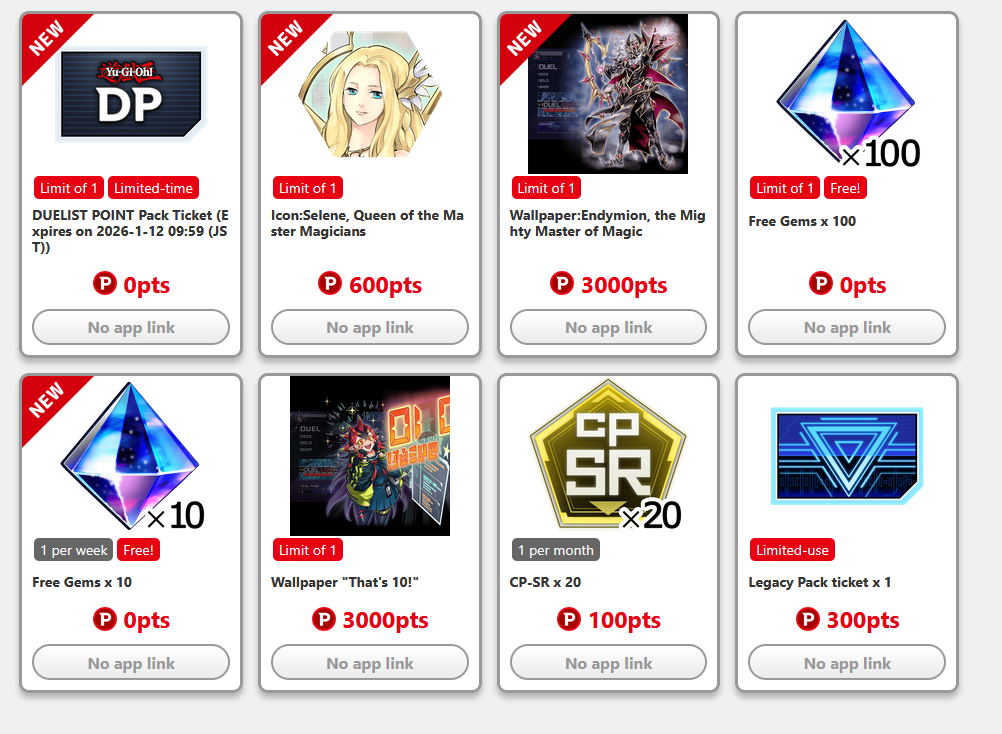Click the gold CP-SR x20 badge icon
Screen dimensions: 1002x734
click(x=608, y=454)
